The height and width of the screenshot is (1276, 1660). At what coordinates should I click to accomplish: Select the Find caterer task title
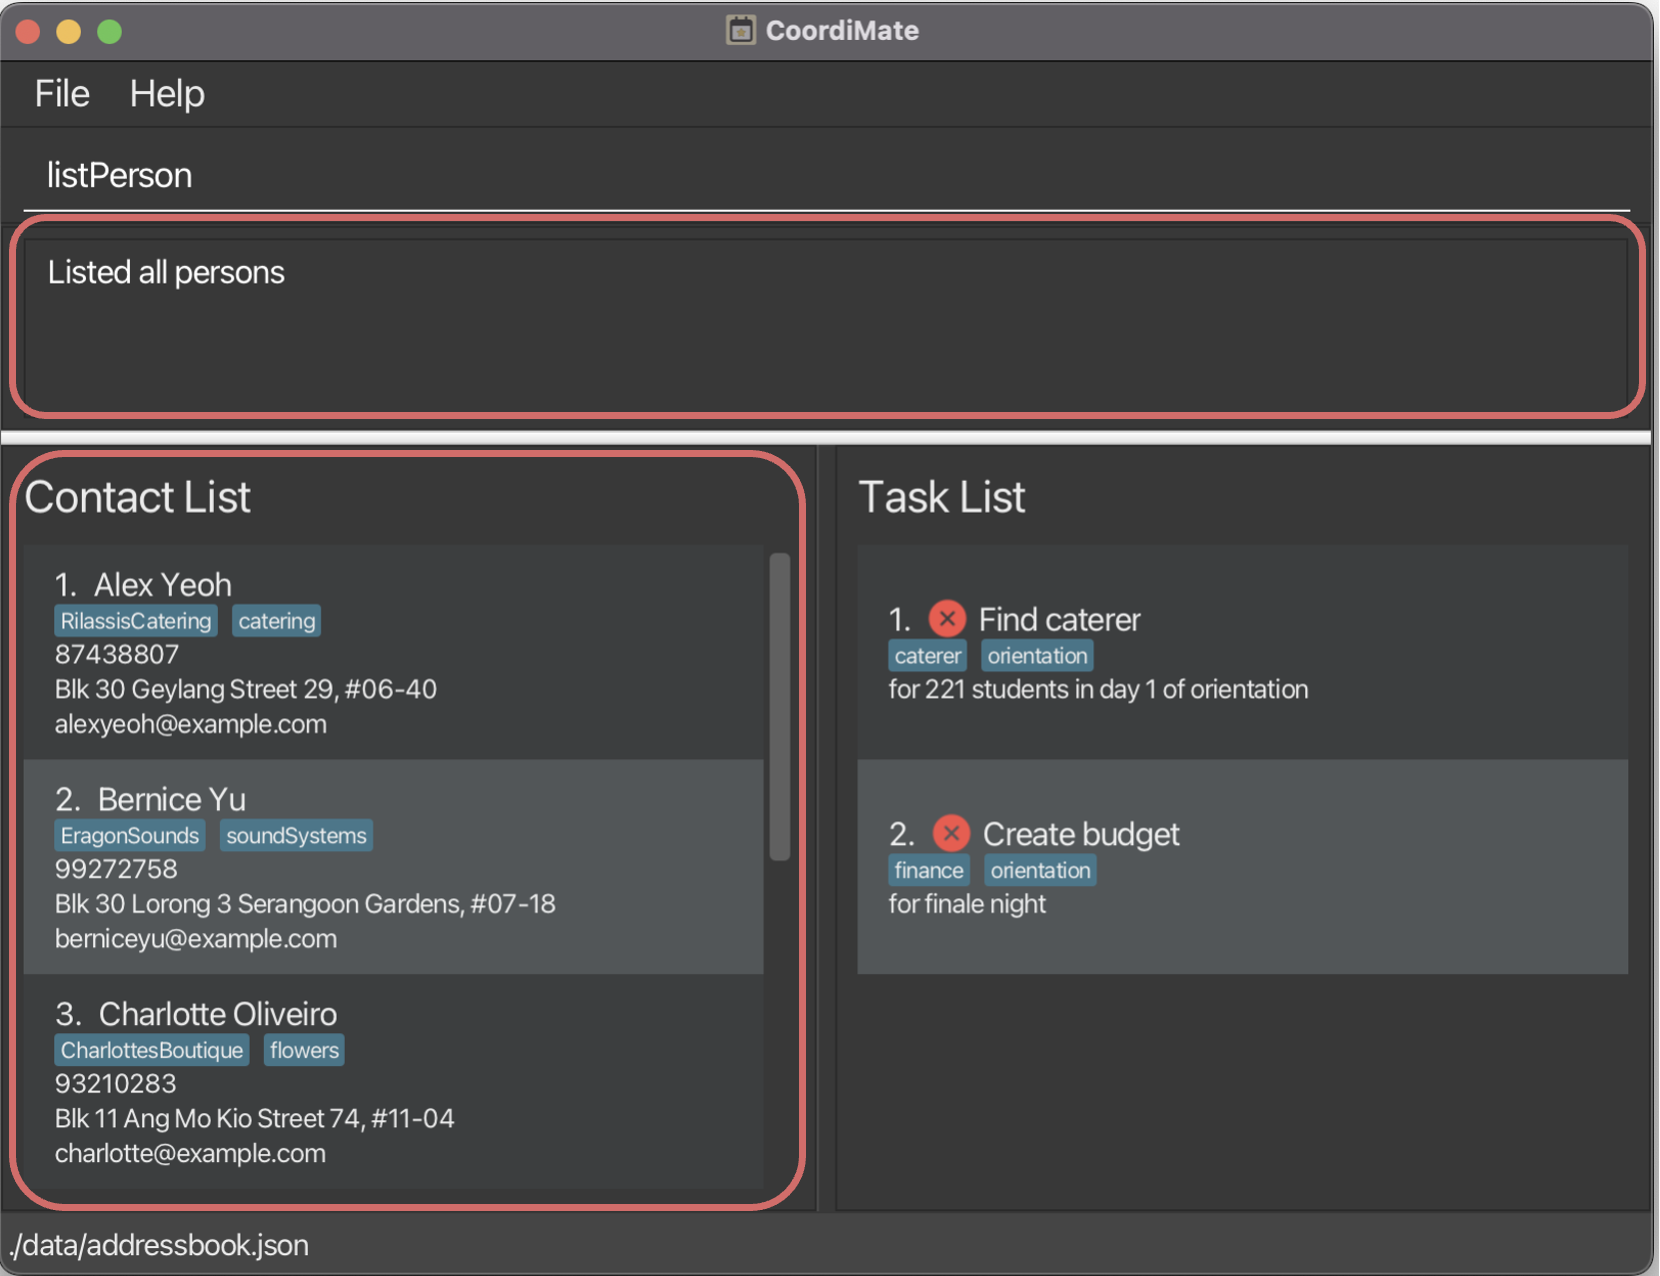point(1059,620)
